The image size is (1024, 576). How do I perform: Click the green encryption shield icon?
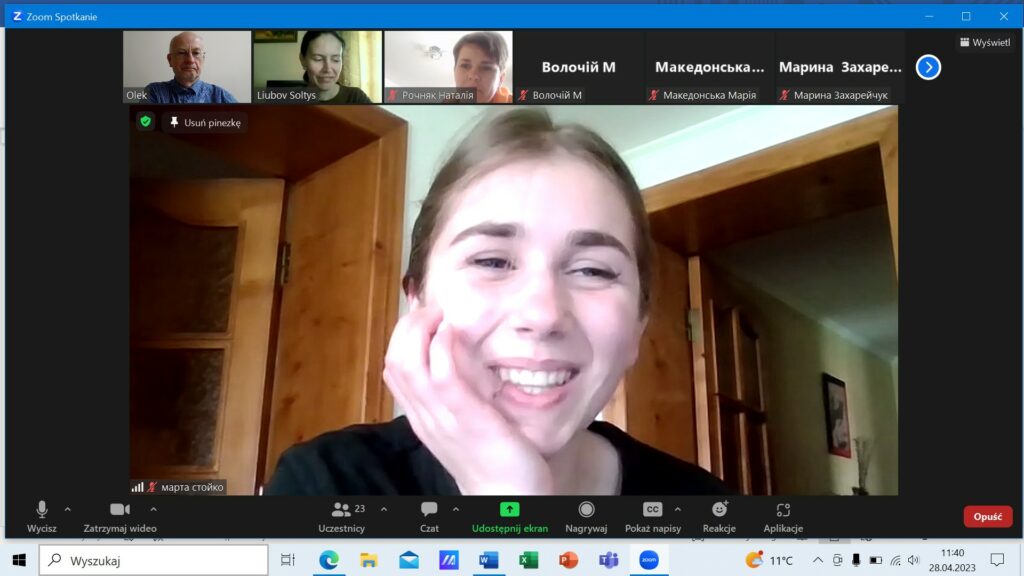[146, 121]
